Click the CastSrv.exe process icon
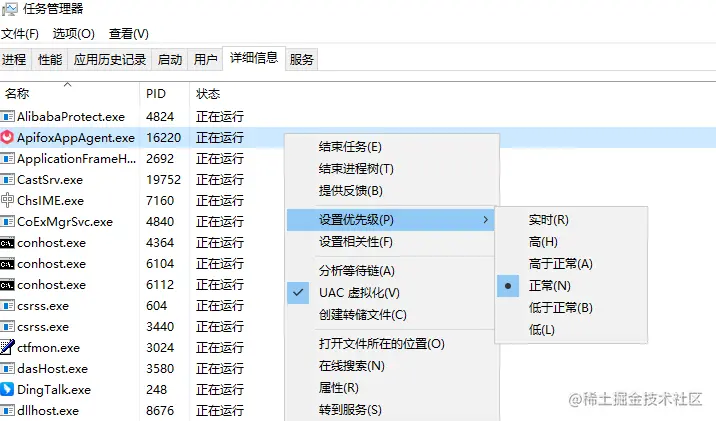Viewport: 716px width, 421px height. [7, 180]
